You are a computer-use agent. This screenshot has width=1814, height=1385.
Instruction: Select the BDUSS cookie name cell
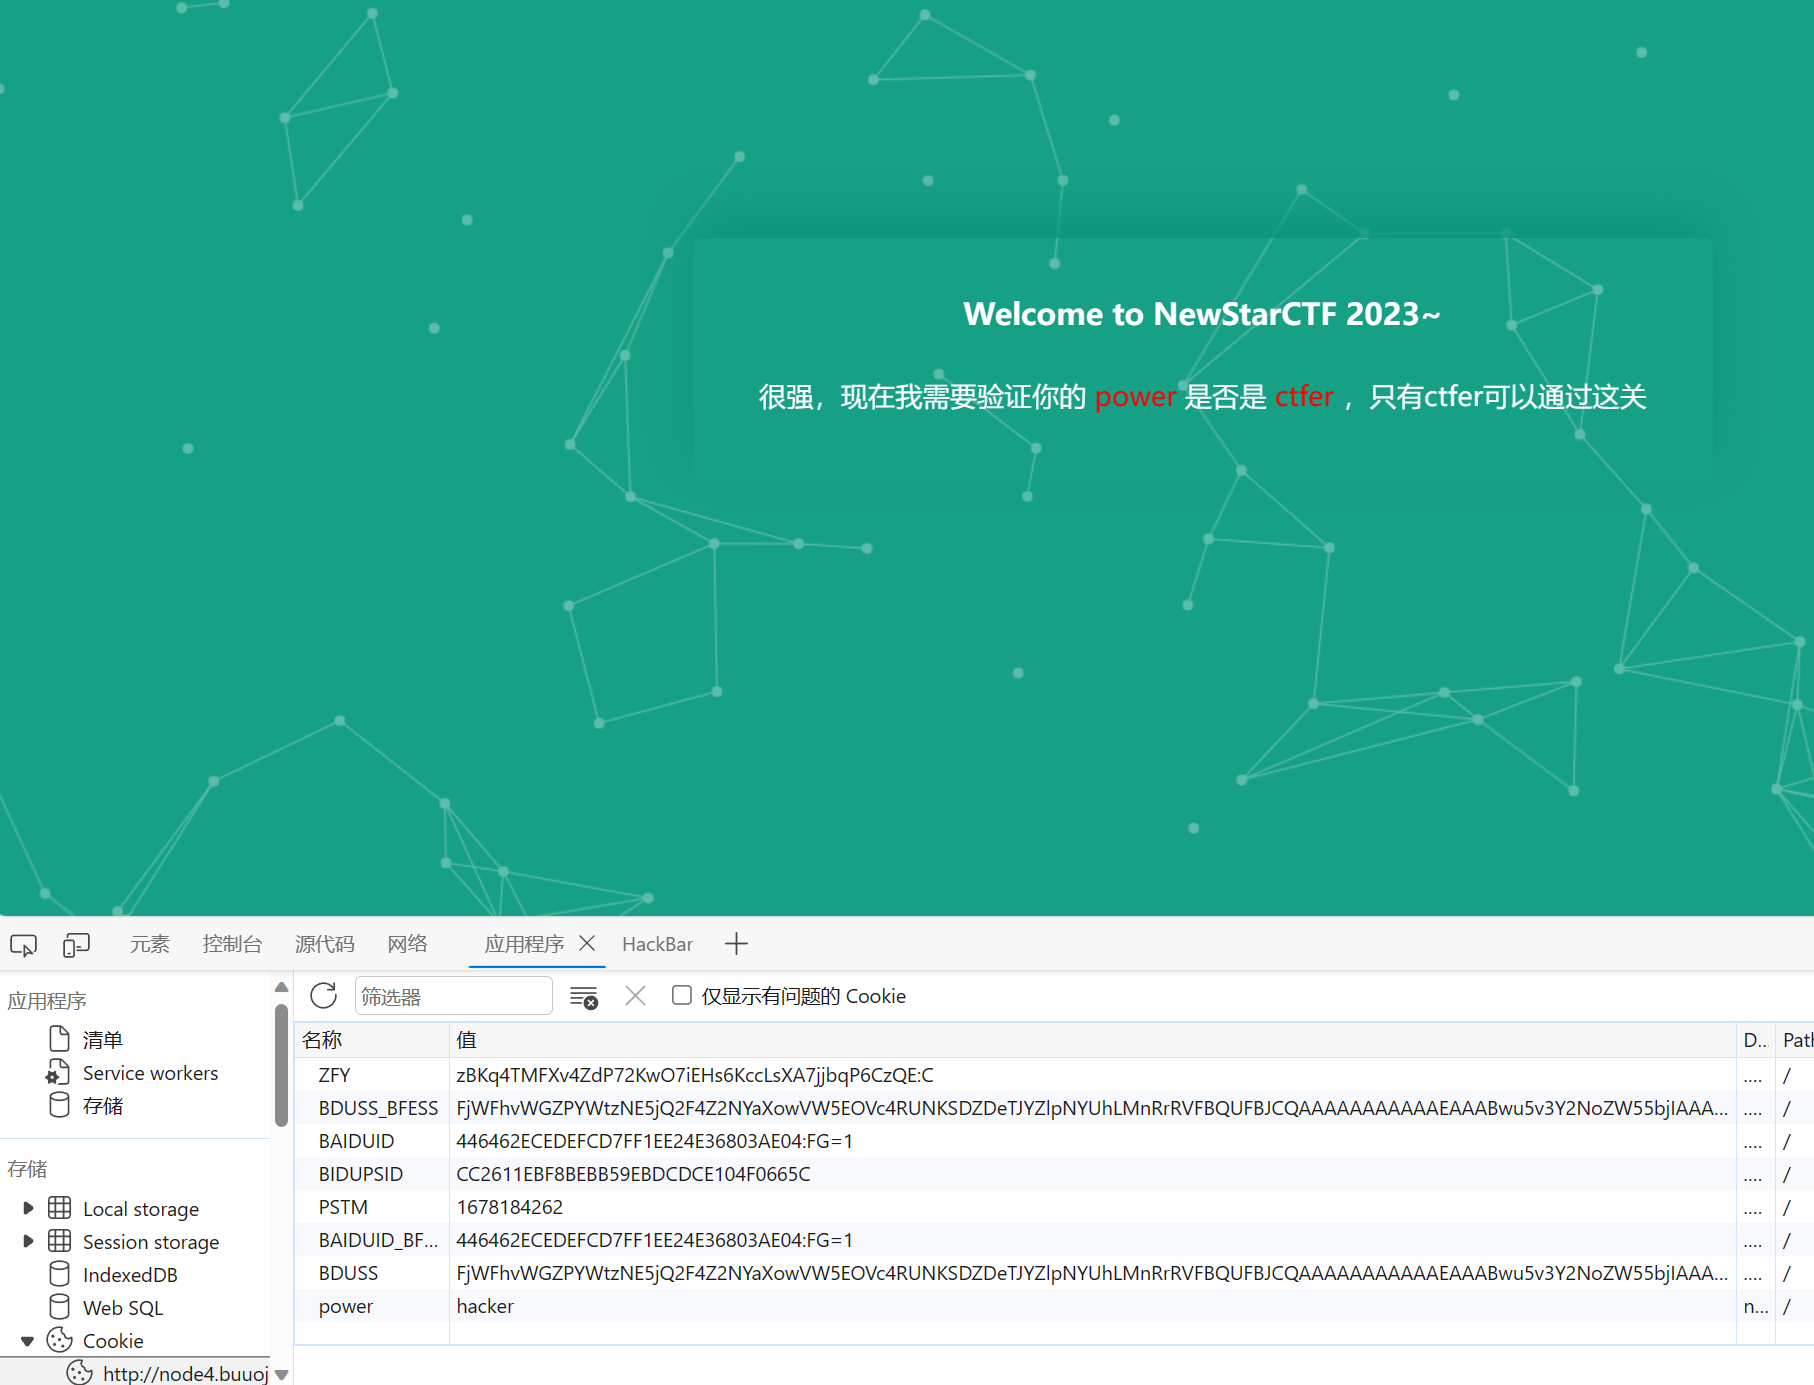[x=348, y=1273]
